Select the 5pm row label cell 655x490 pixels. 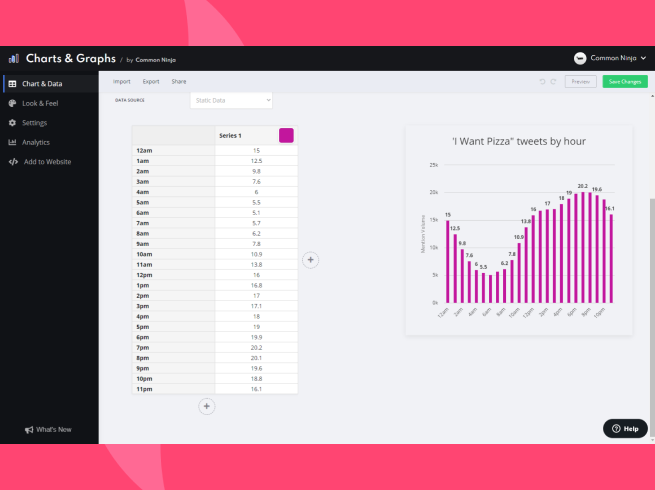174,327
